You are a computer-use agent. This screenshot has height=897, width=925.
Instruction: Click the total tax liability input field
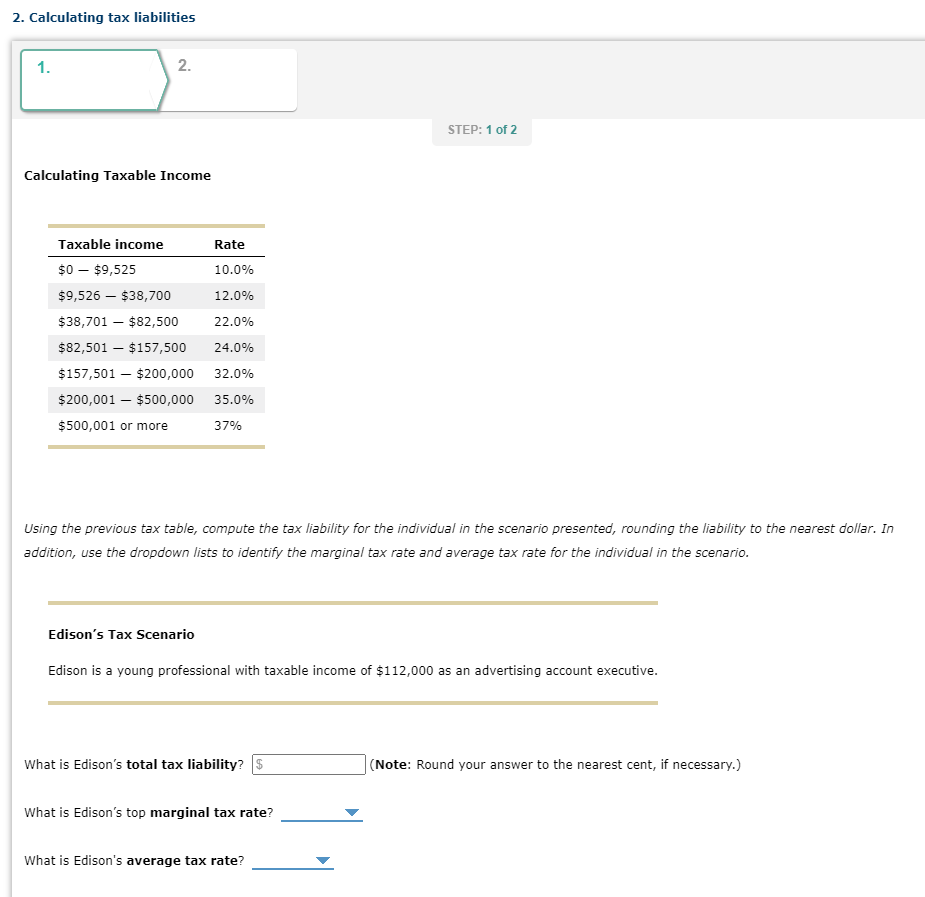point(310,764)
